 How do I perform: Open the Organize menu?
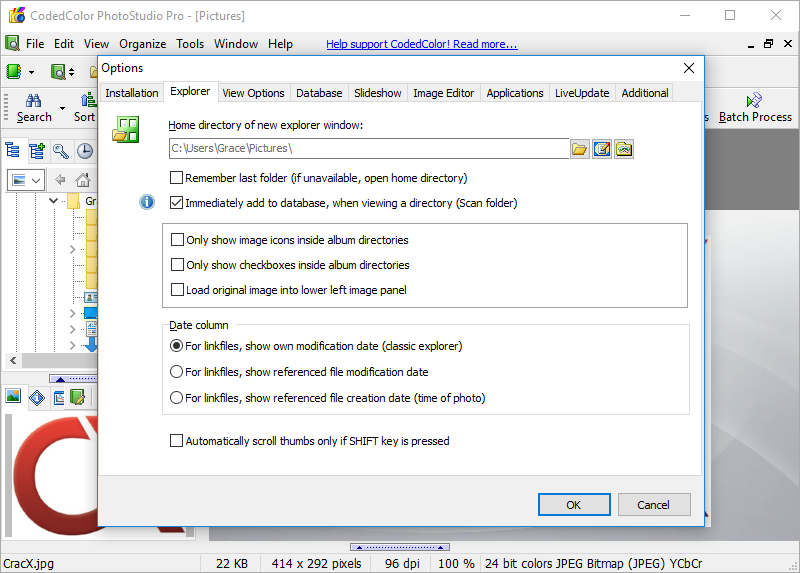142,44
